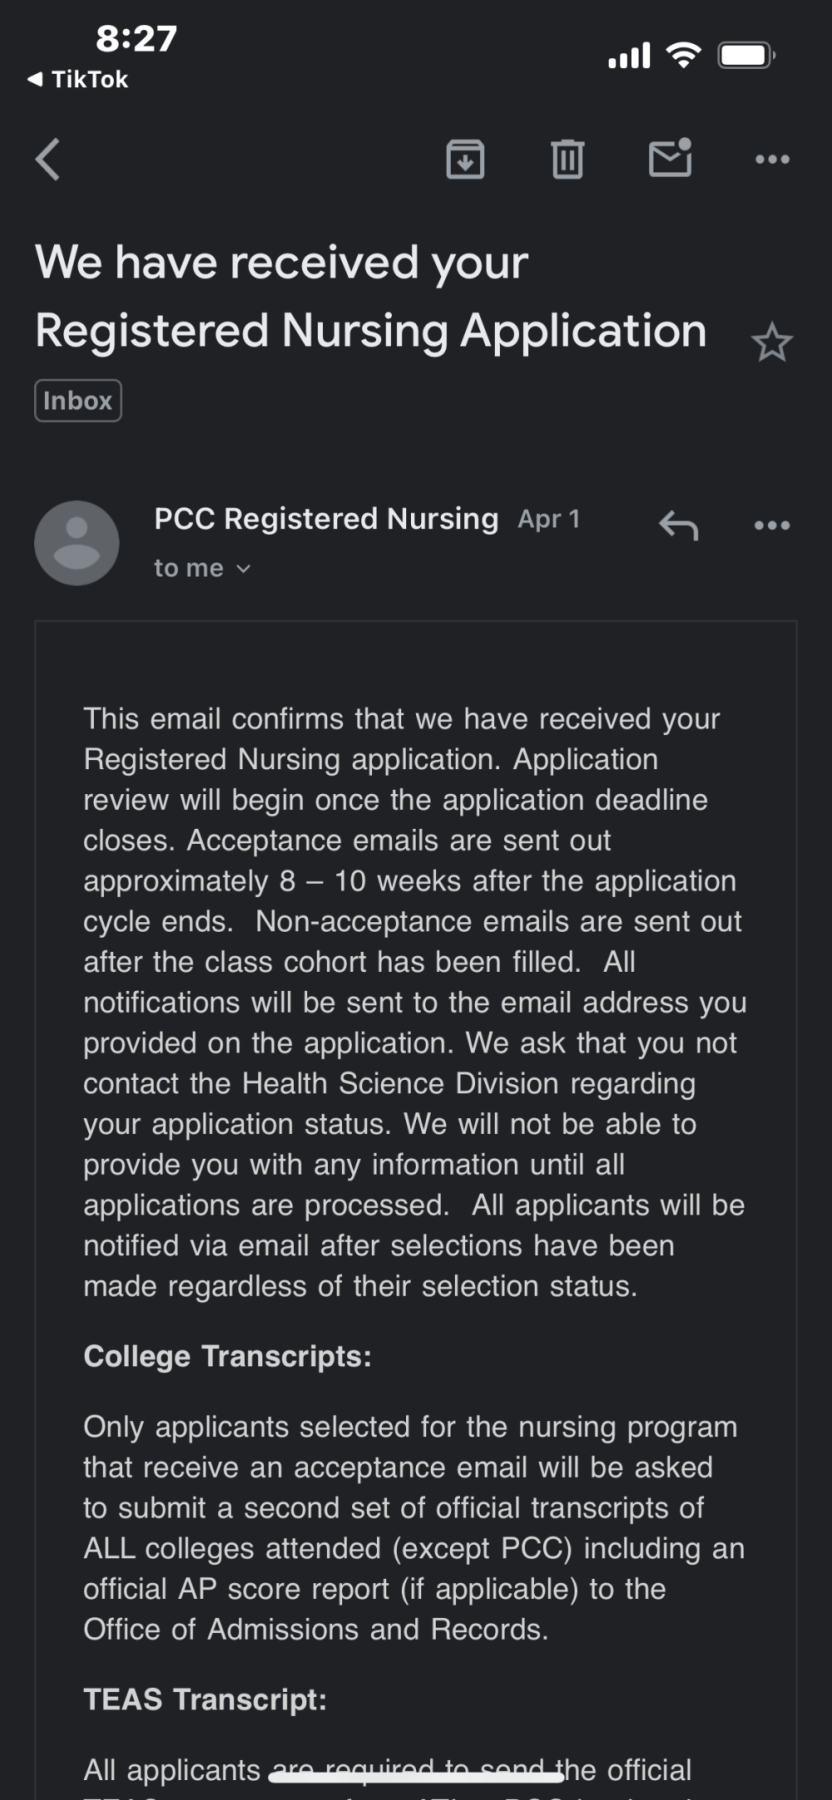The width and height of the screenshot is (832, 1800).
Task: Go back using the left arrow
Action: (48, 159)
